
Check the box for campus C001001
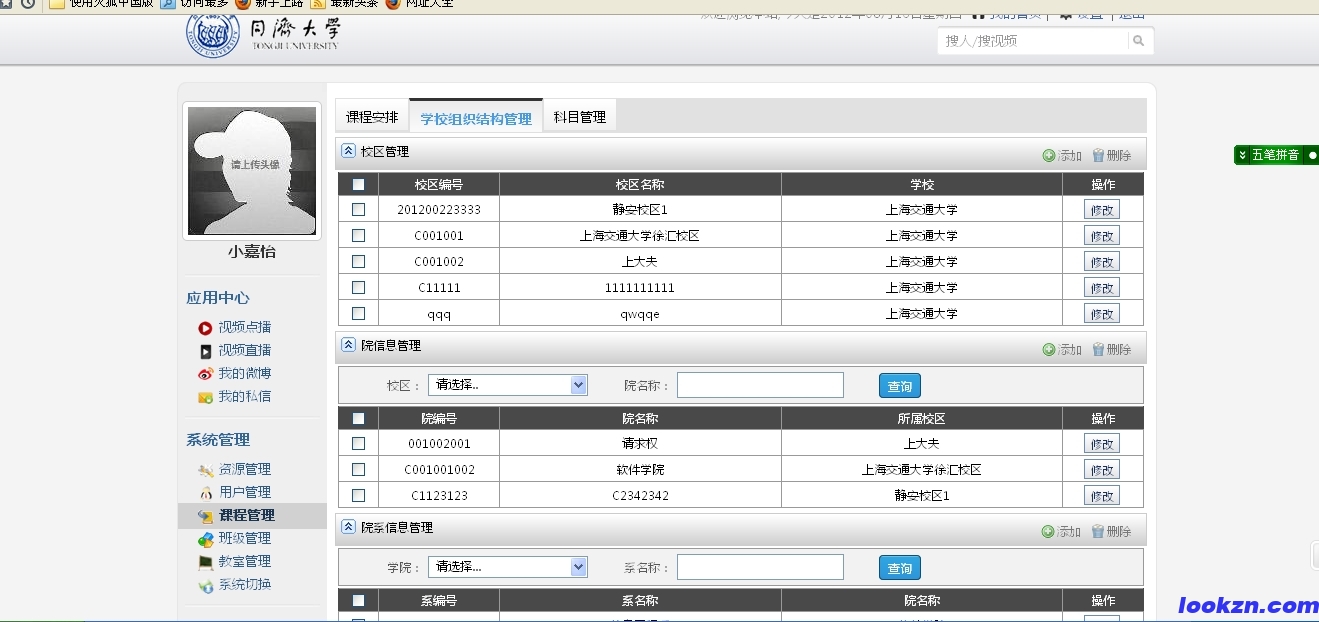click(x=359, y=236)
